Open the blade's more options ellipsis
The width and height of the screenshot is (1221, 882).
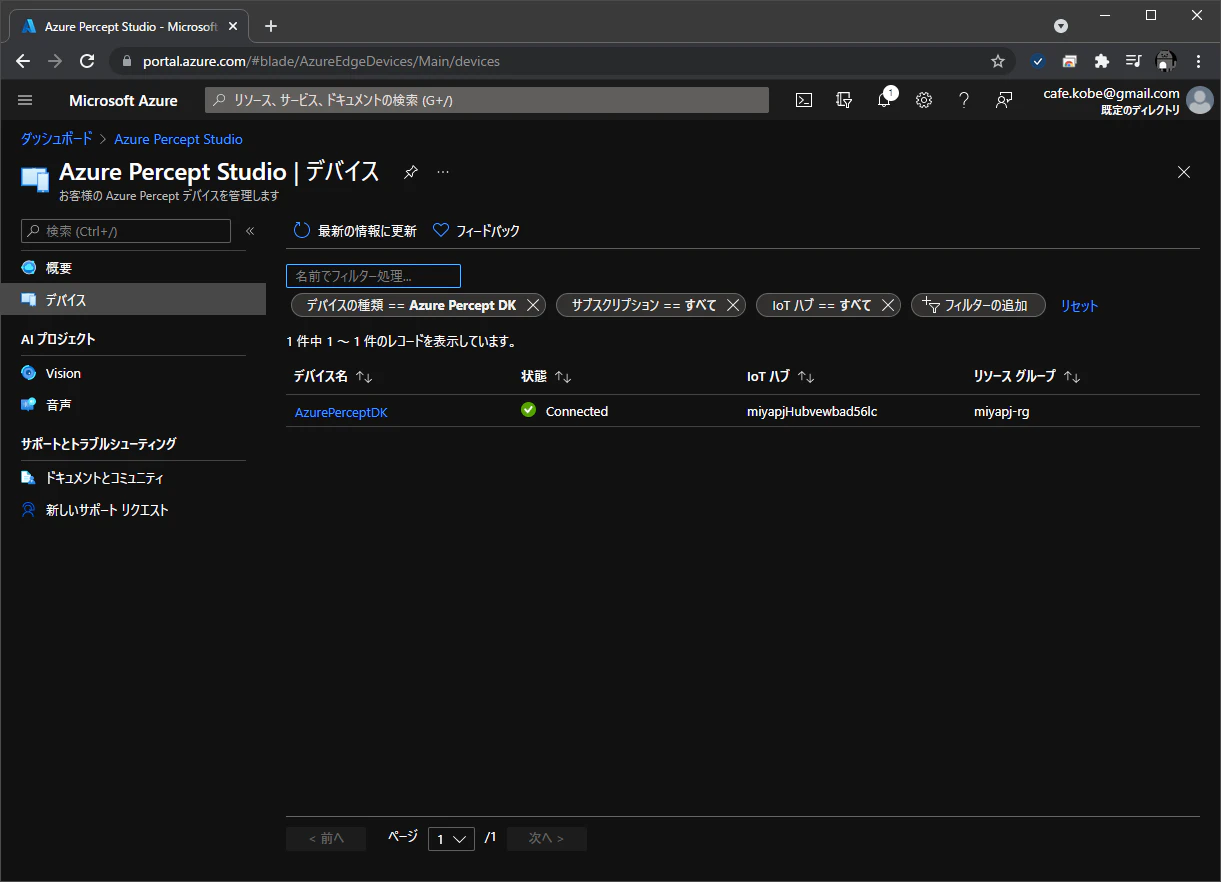coord(443,172)
